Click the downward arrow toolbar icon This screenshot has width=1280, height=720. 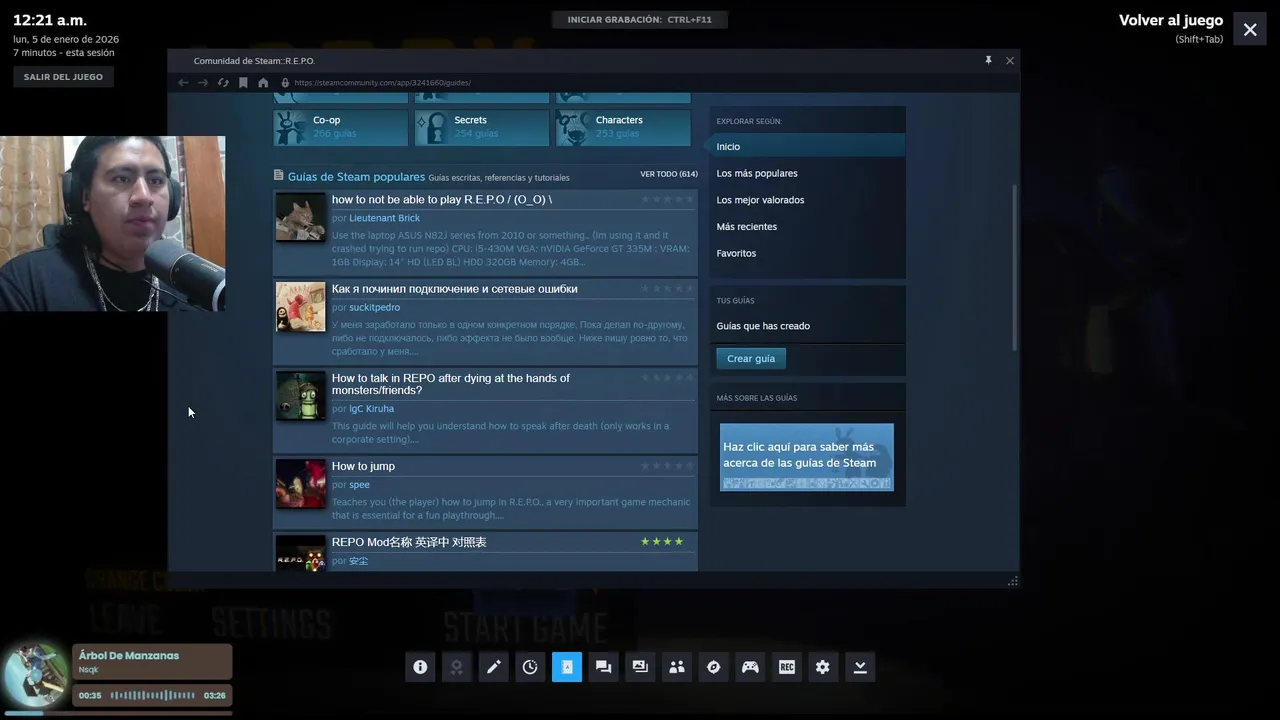(x=860, y=667)
